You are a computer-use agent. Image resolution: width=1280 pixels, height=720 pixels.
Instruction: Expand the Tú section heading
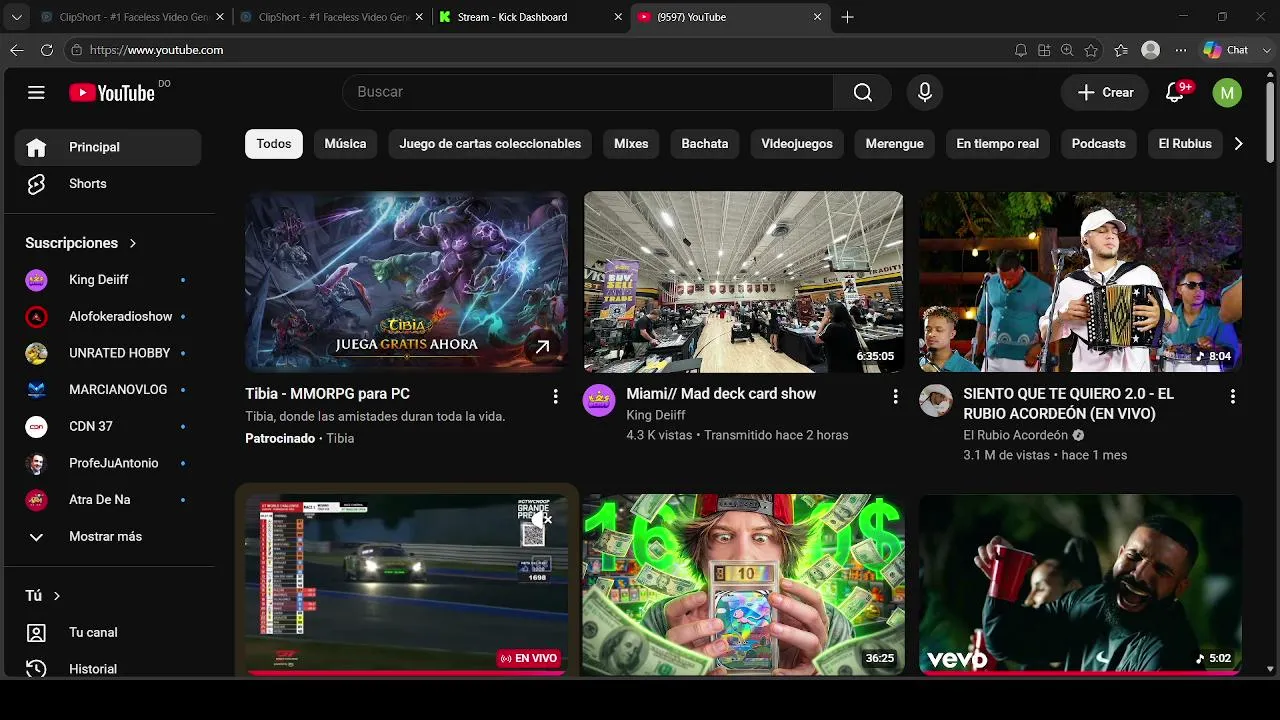(x=43, y=596)
